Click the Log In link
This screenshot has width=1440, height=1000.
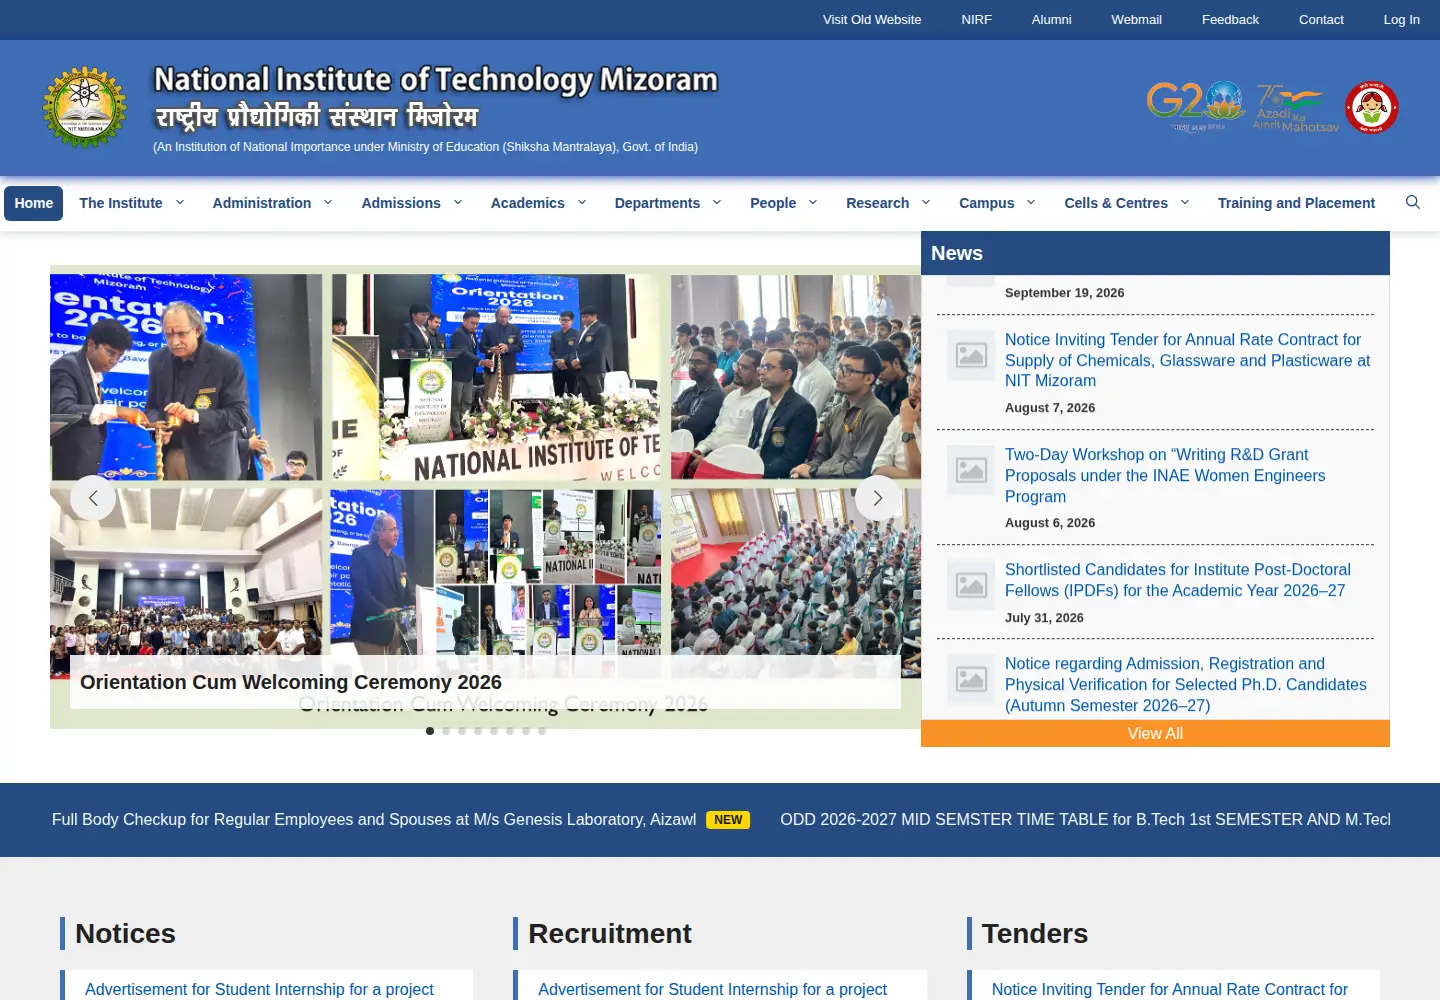point(1401,20)
